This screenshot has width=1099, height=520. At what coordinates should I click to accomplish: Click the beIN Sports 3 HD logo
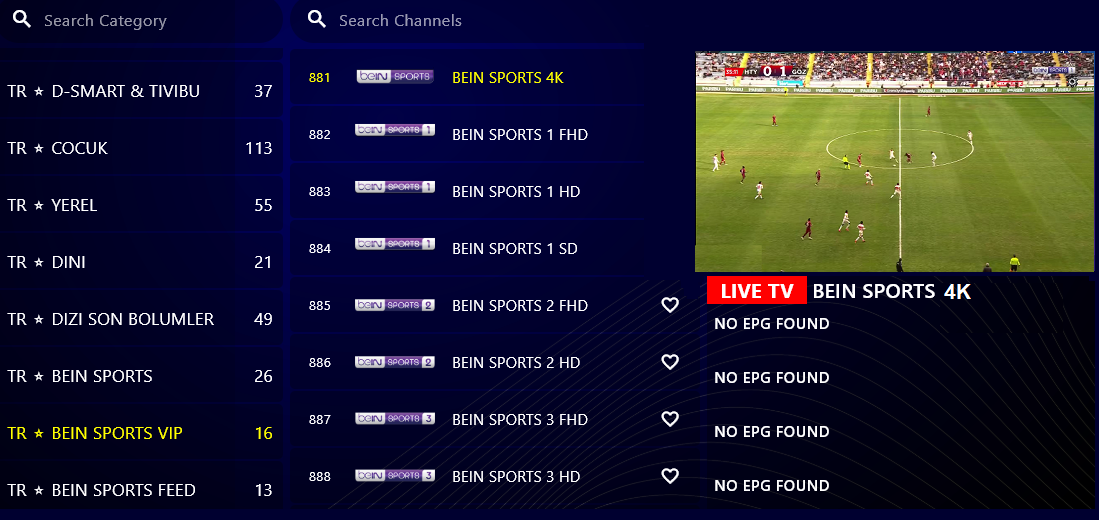coord(395,476)
